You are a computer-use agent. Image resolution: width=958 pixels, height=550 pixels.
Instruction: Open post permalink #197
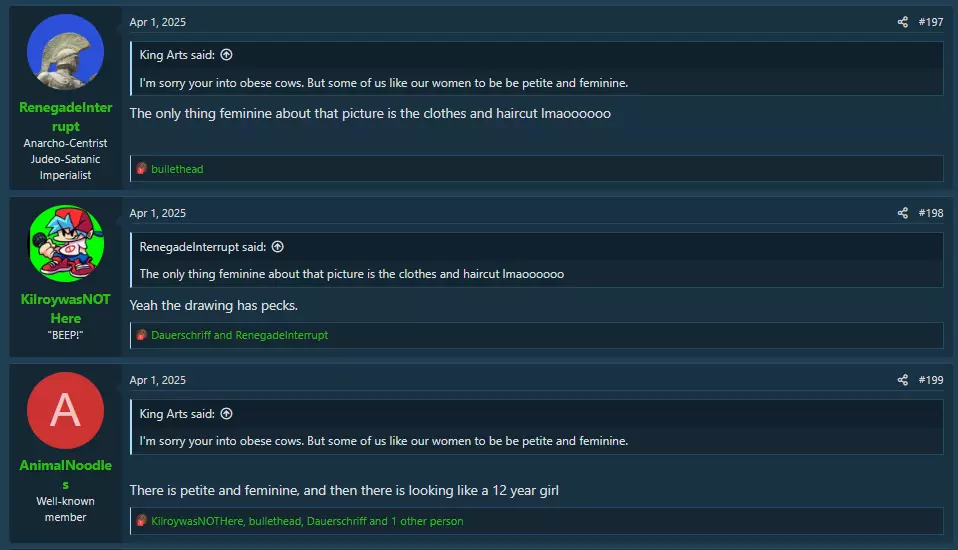[931, 22]
